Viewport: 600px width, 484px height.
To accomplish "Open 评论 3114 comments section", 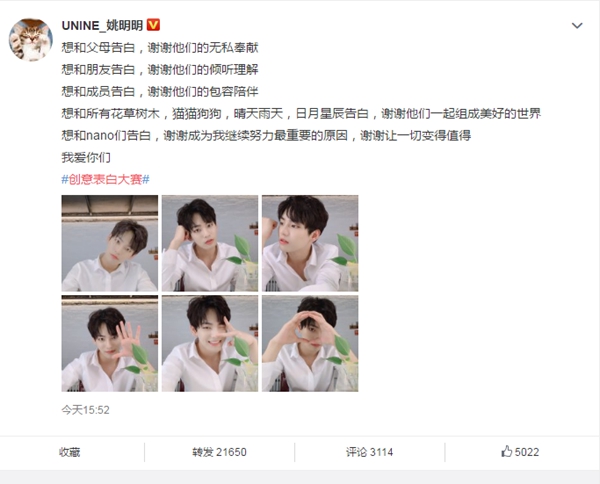I will tap(370, 452).
